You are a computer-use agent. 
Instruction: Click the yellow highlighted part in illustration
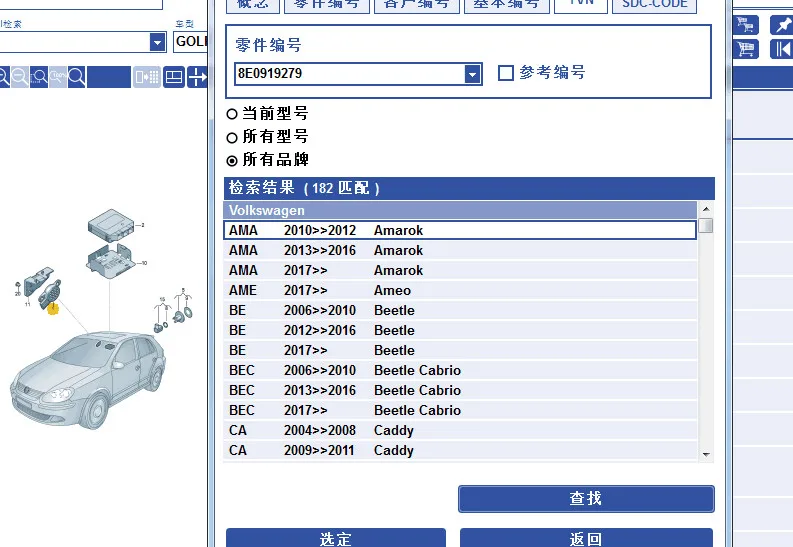point(53,308)
